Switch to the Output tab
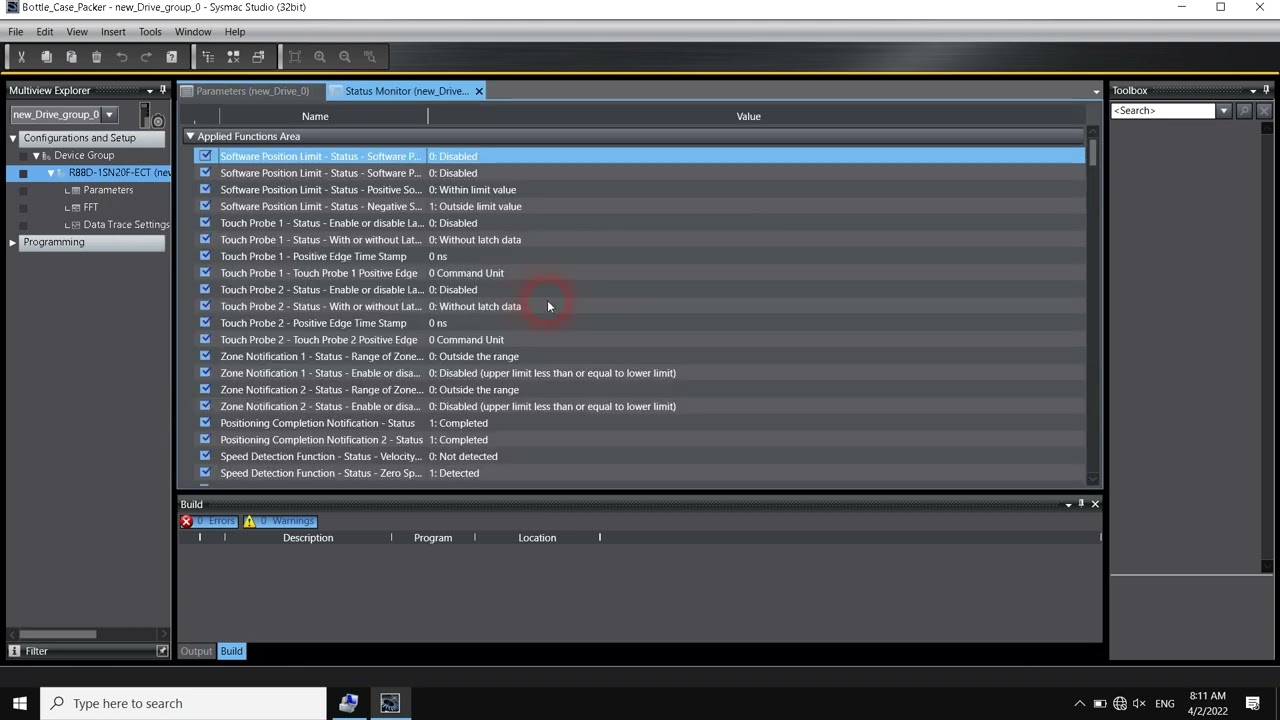The image size is (1280, 720). [196, 651]
